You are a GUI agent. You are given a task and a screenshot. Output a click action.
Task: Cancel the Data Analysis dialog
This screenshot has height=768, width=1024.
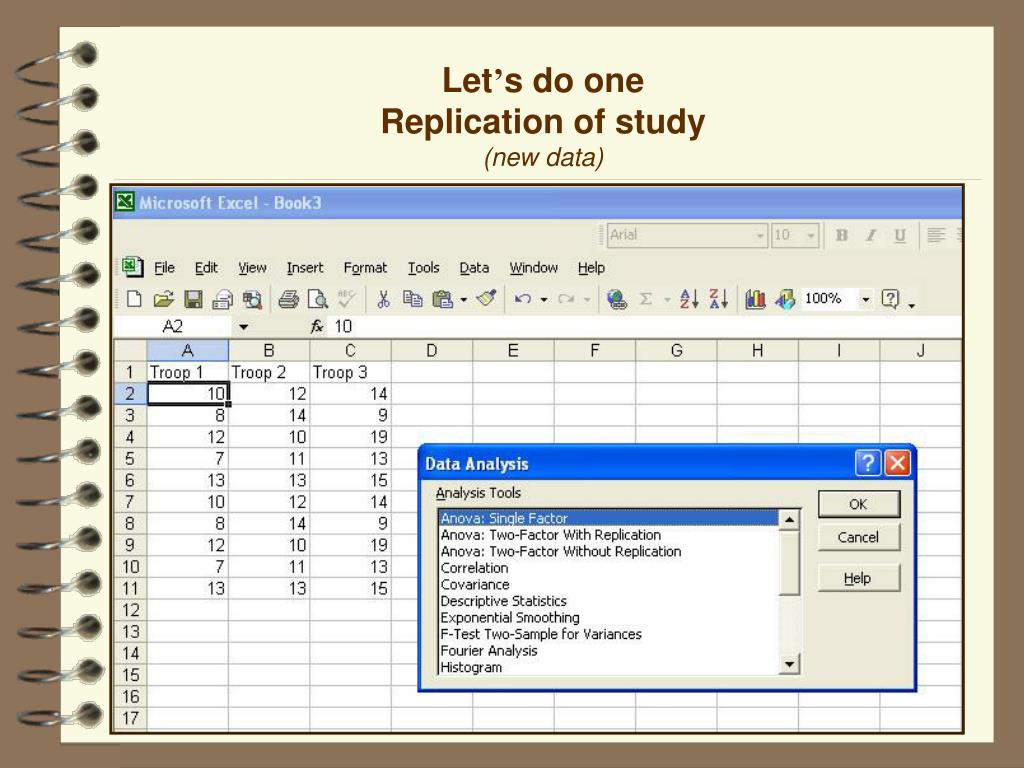pos(859,537)
